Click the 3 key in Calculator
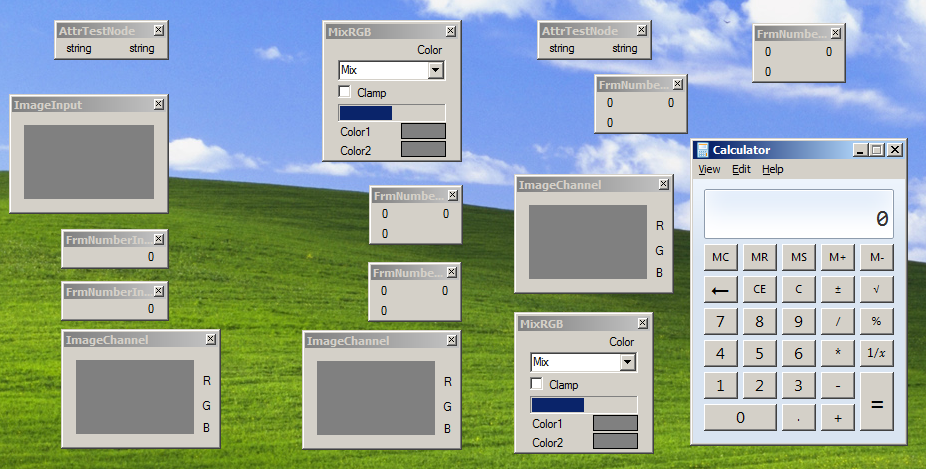The height and width of the screenshot is (469, 926). pyautogui.click(x=798, y=385)
